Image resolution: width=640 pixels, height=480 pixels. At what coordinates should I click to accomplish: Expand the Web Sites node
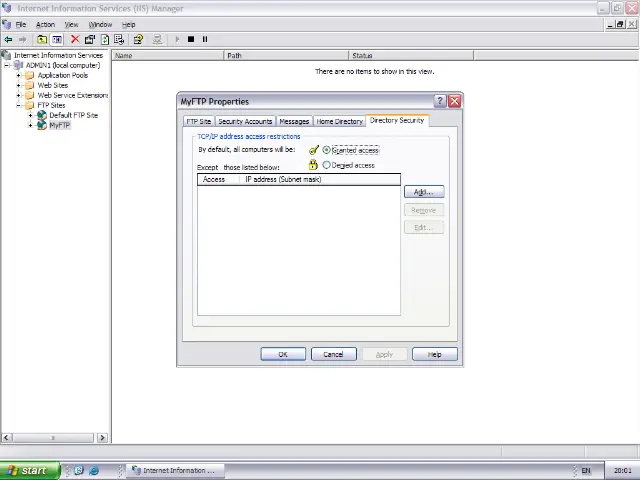[18, 85]
